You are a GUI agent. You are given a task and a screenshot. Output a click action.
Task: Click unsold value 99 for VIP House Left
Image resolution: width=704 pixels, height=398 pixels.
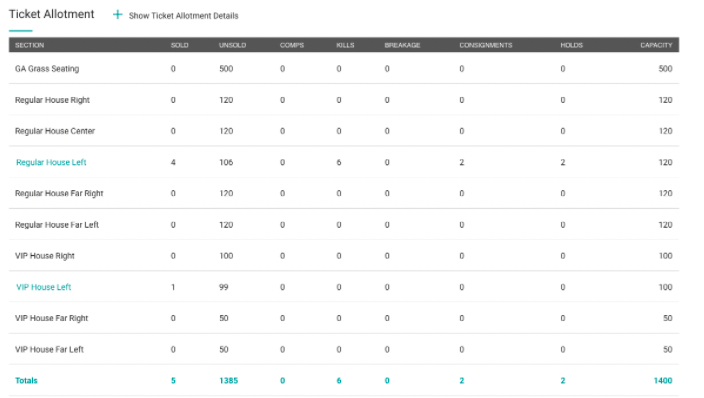[224, 287]
